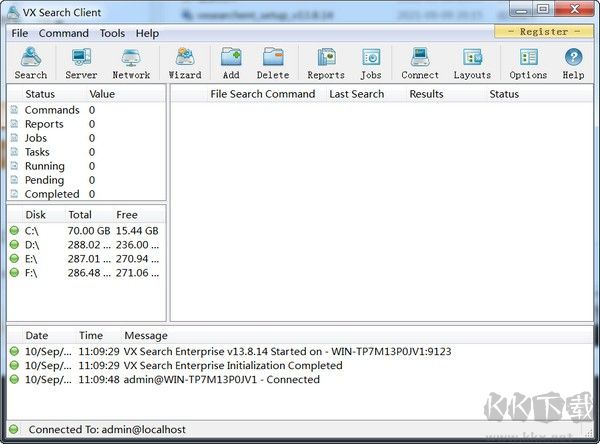Viewport: 600px width, 444px height.
Task: Open the Search toolbar tool
Action: (31, 63)
